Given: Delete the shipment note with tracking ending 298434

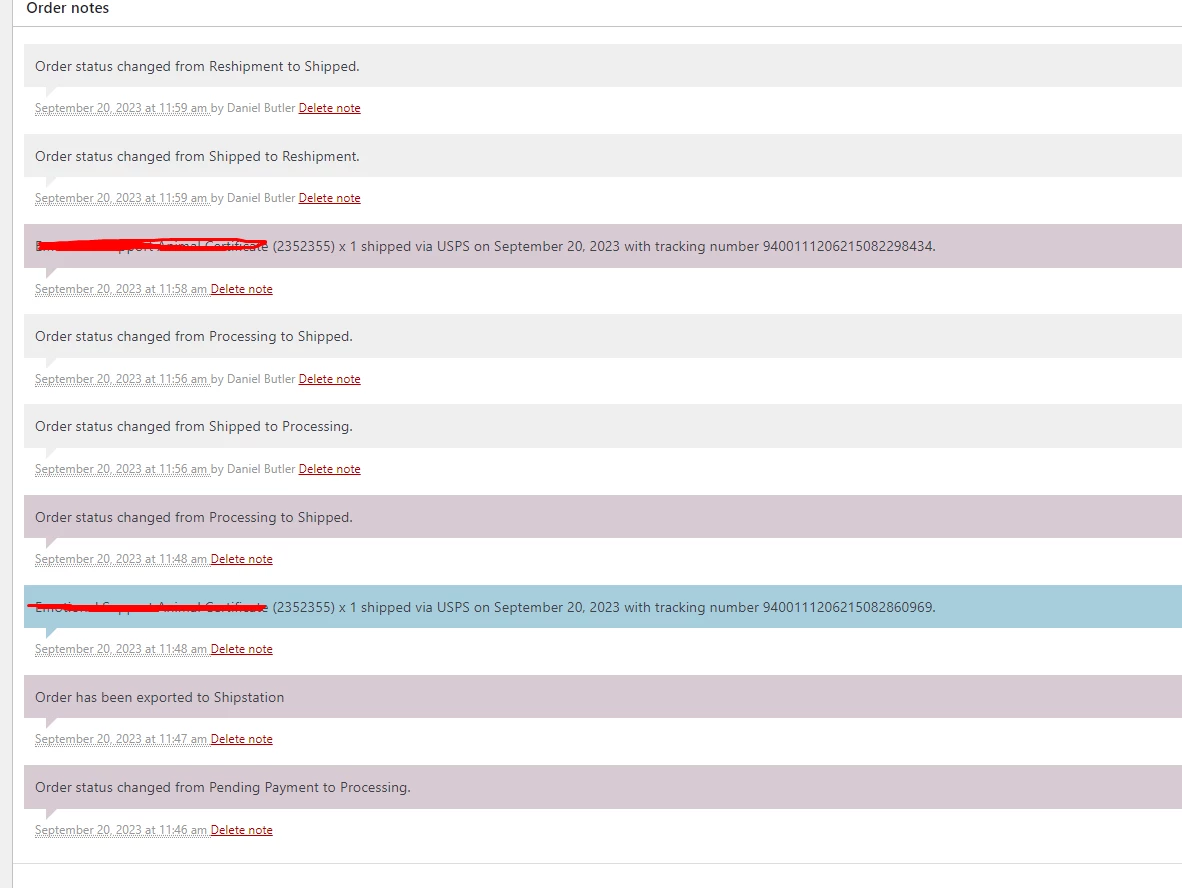Looking at the screenshot, I should point(241,289).
